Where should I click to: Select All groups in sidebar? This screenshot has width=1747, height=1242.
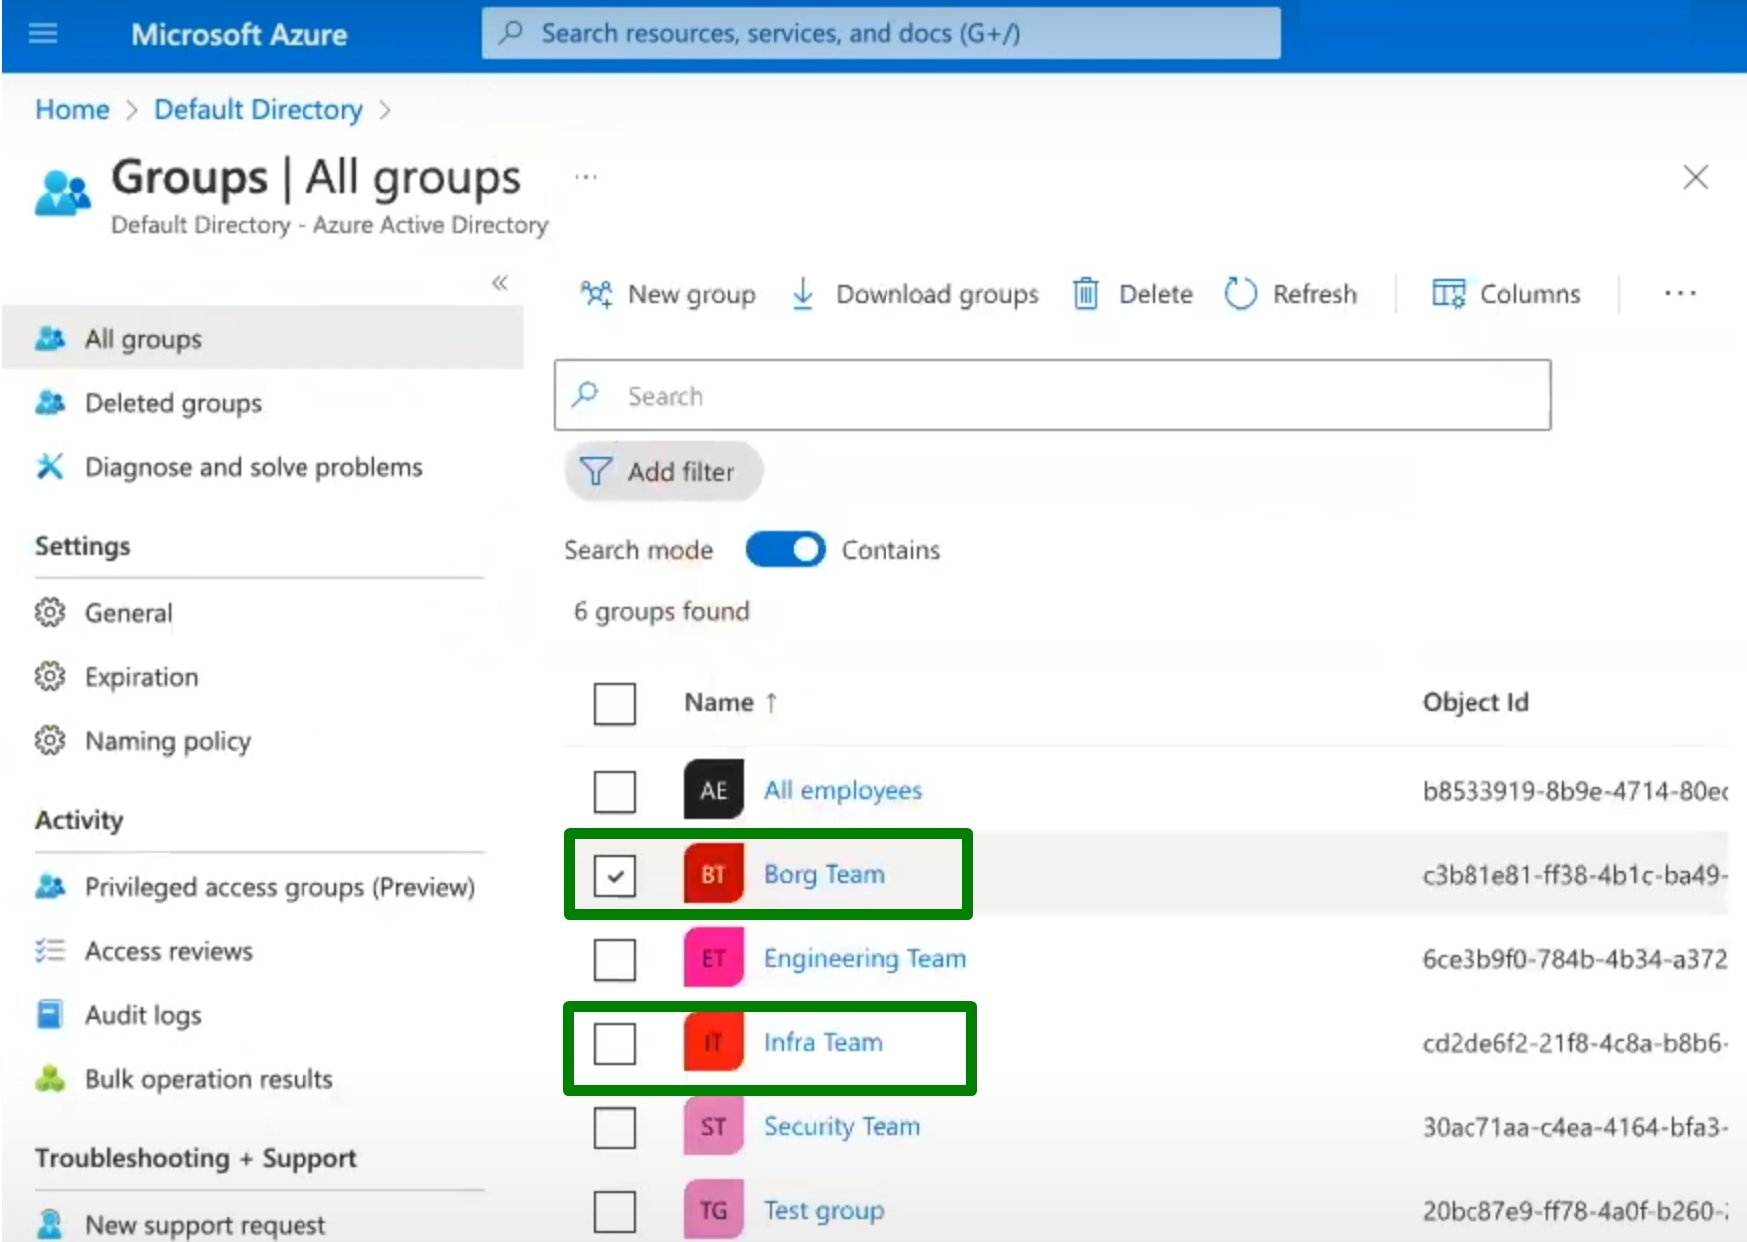262,338
